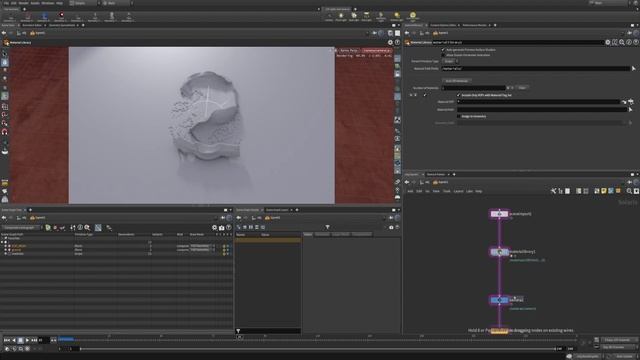Jump to the last frame
640x360 pixels.
click(x=34, y=340)
